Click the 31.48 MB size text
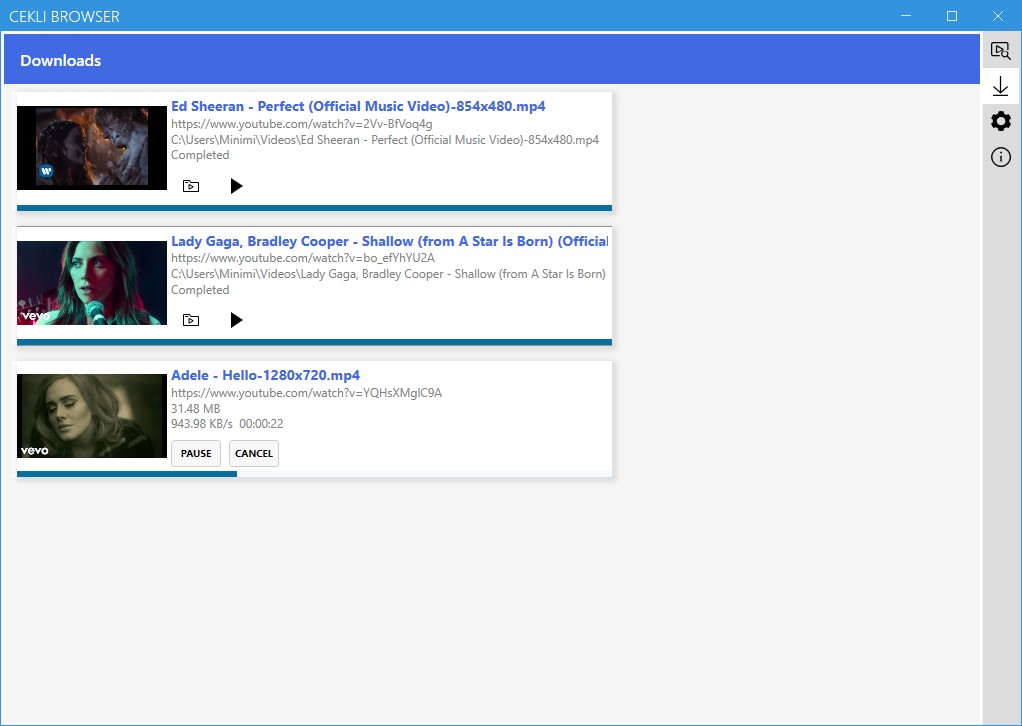The height and width of the screenshot is (726, 1022). coord(196,409)
